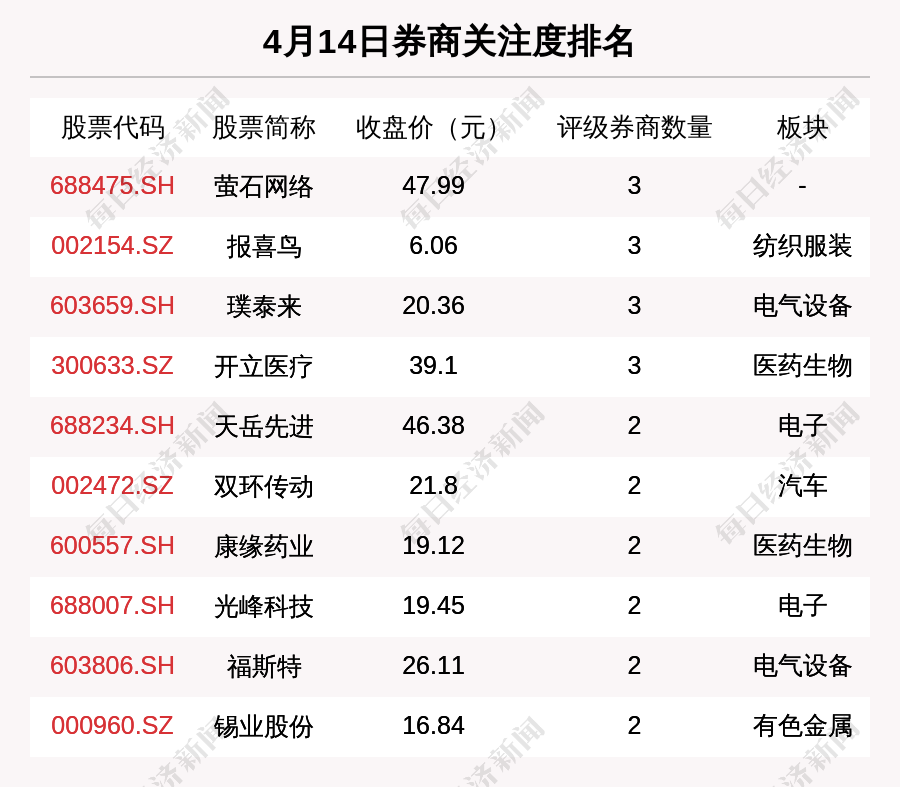
Task: Click 电气设备 sector in 福斯特 row
Action: click(802, 666)
